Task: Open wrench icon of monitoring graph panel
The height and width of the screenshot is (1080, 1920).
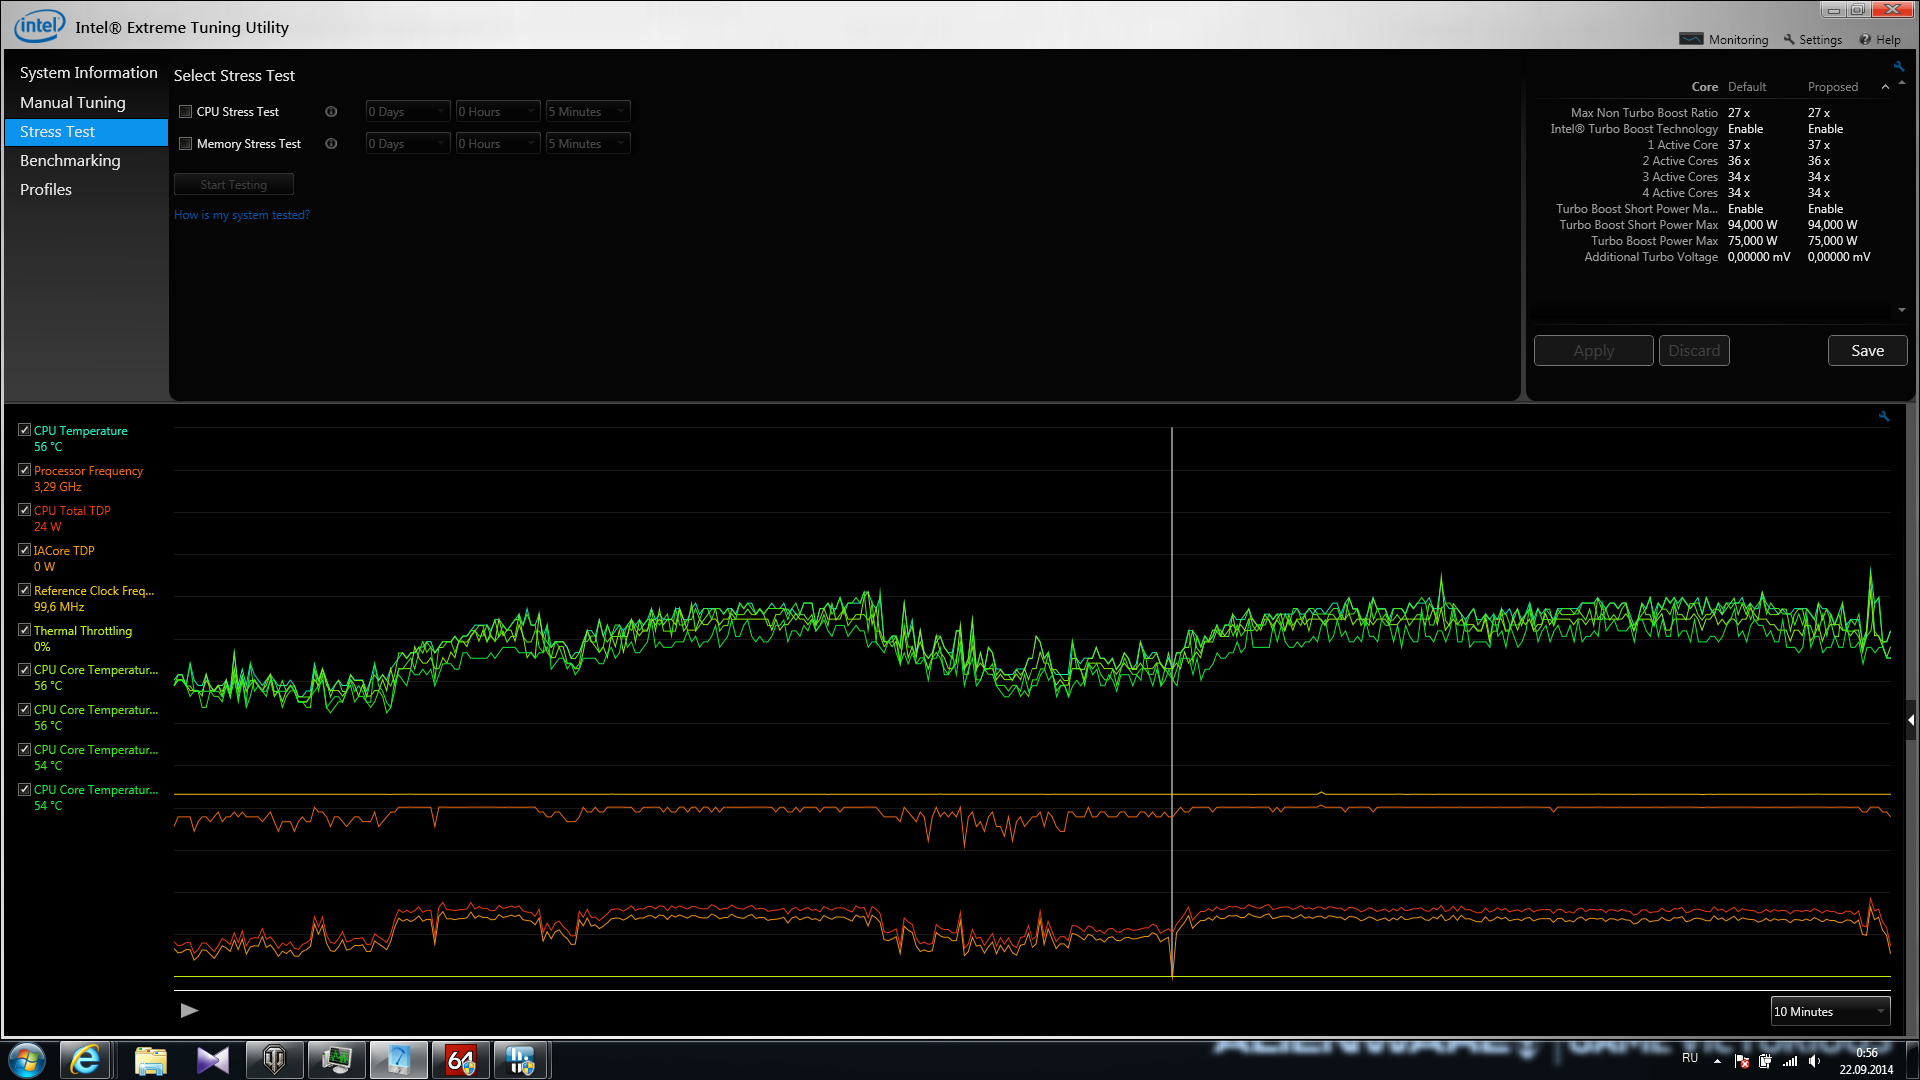Action: point(1884,416)
